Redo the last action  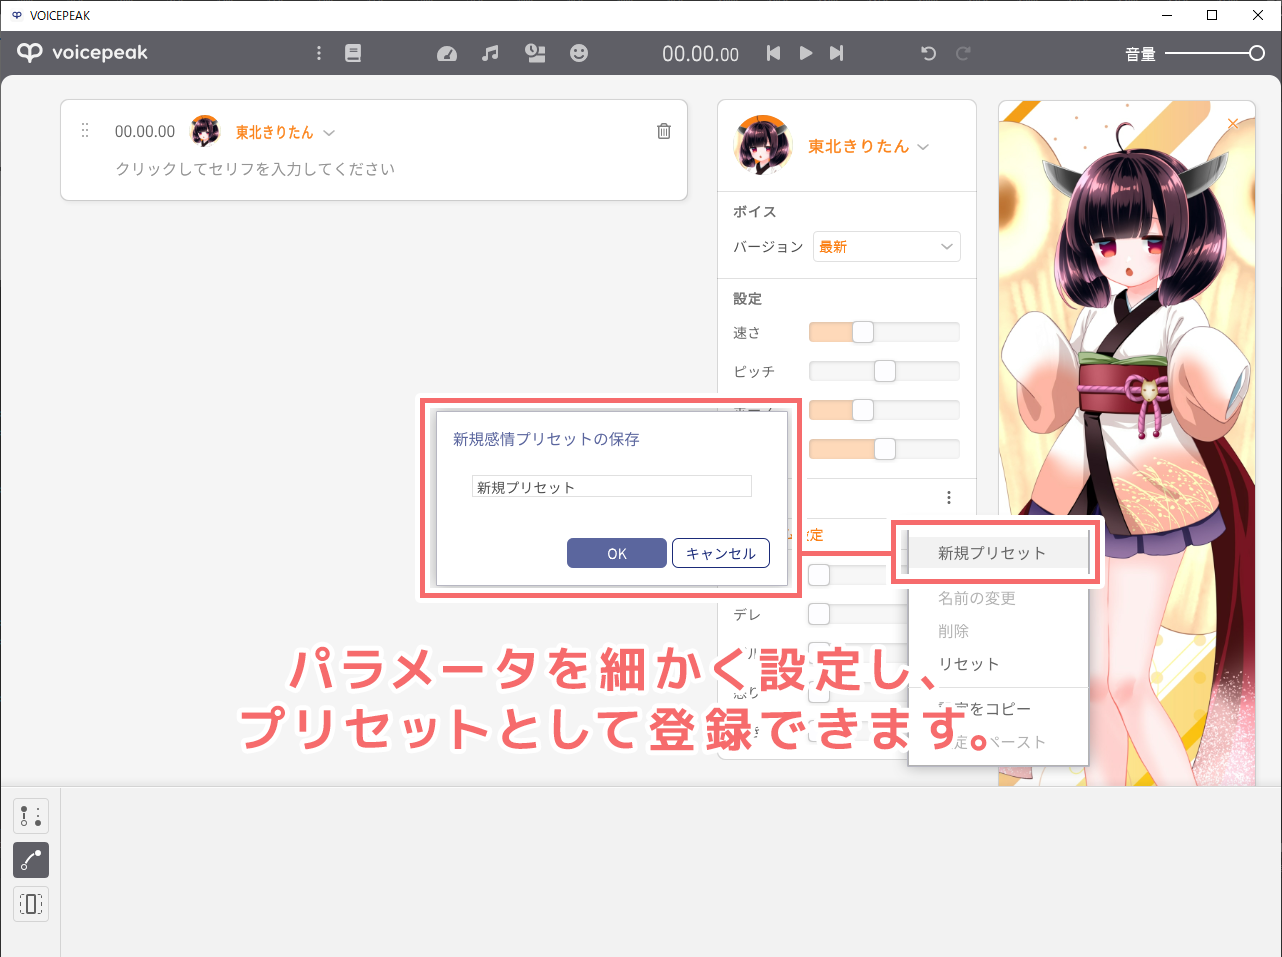[x=963, y=53]
